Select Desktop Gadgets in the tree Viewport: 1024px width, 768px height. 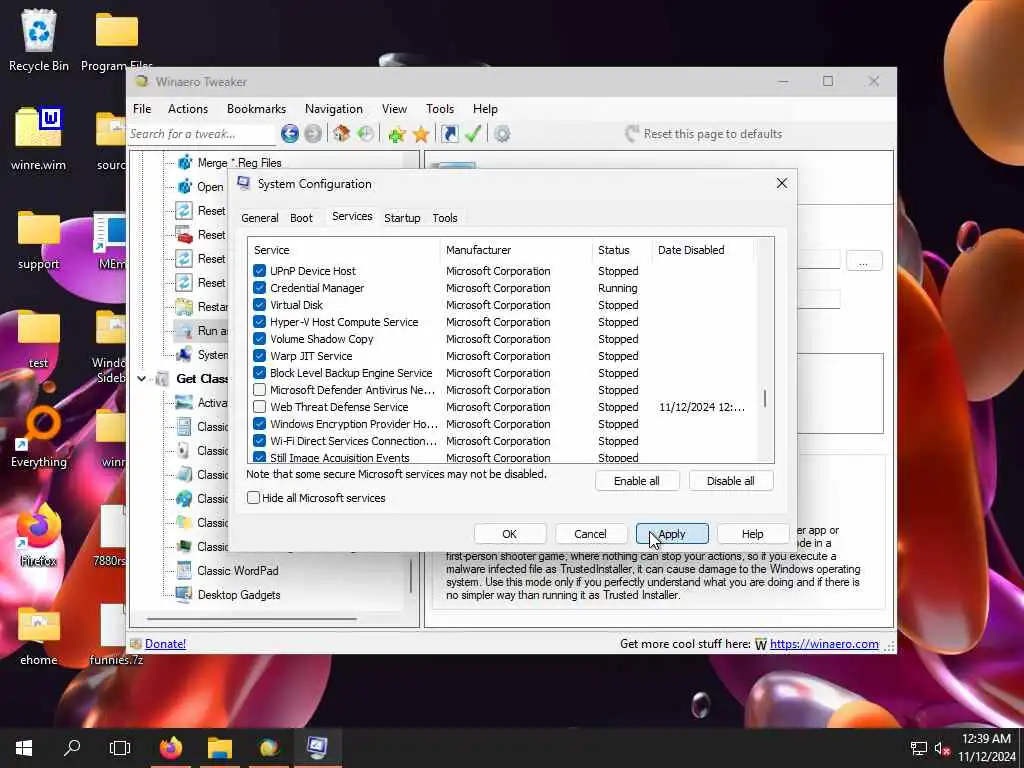pyautogui.click(x=239, y=595)
